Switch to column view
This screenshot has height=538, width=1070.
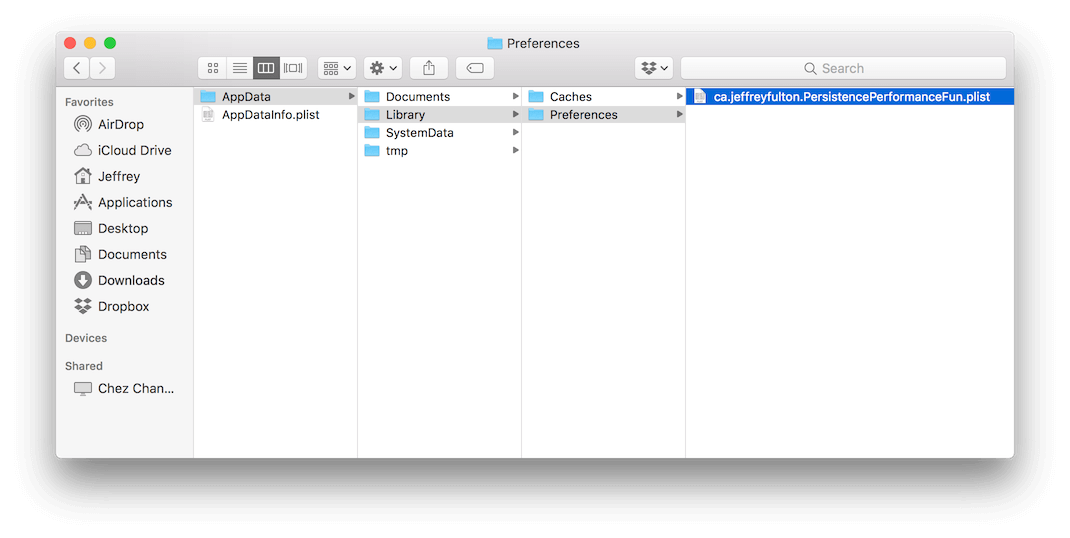coord(266,68)
